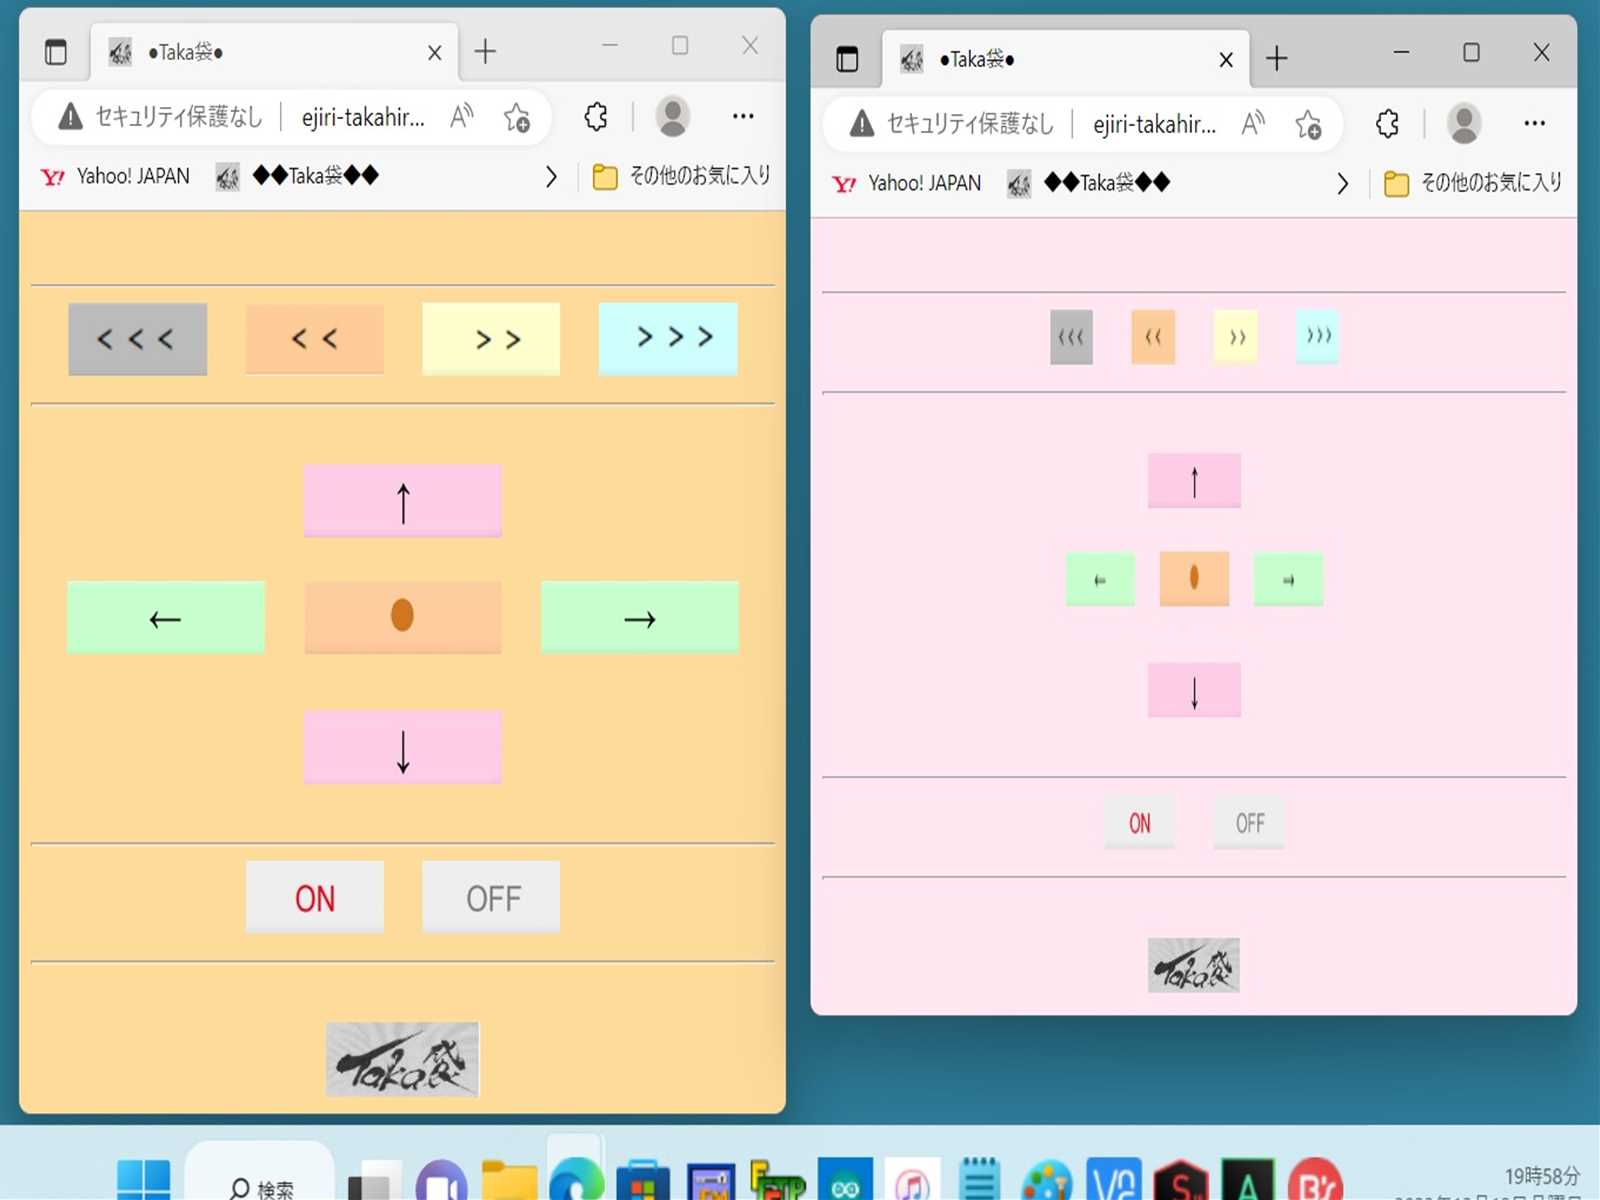Click the gray triple-left arrow button in left window

(137, 339)
